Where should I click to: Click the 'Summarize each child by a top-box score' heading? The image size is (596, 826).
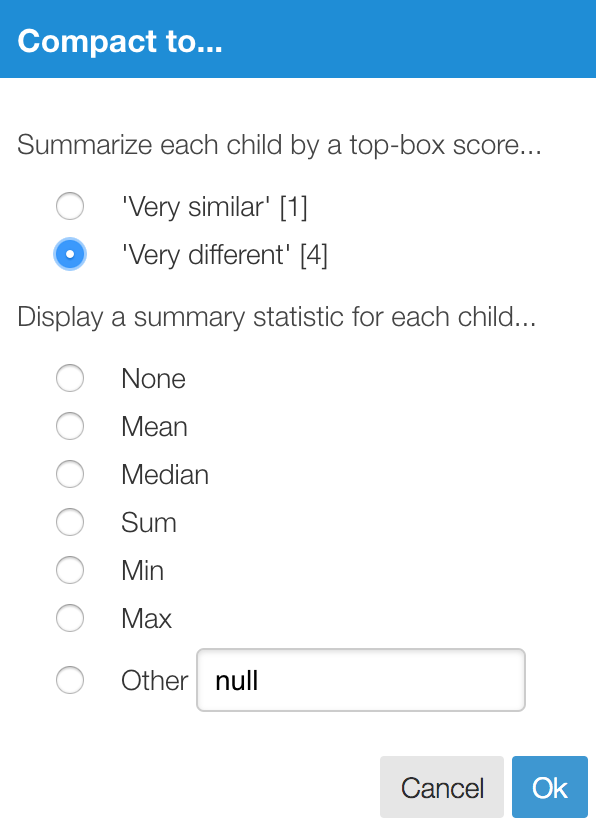(279, 145)
